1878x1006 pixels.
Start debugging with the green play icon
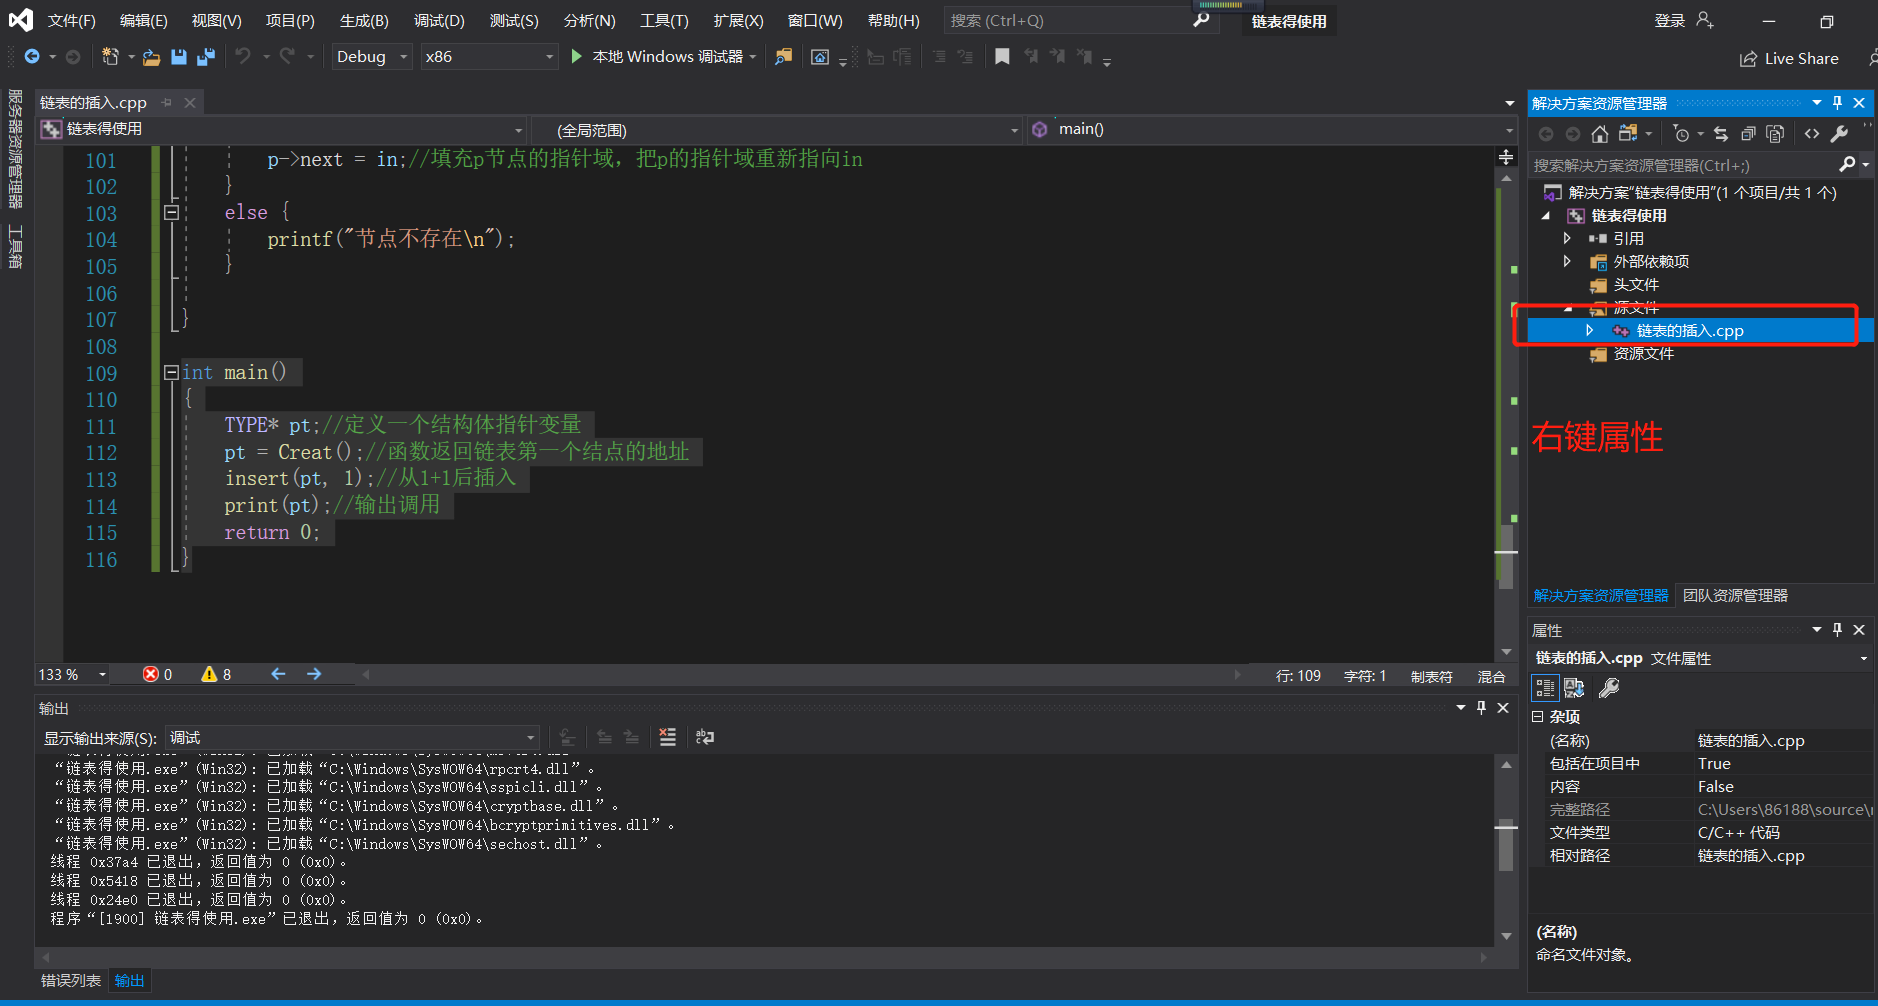[576, 57]
